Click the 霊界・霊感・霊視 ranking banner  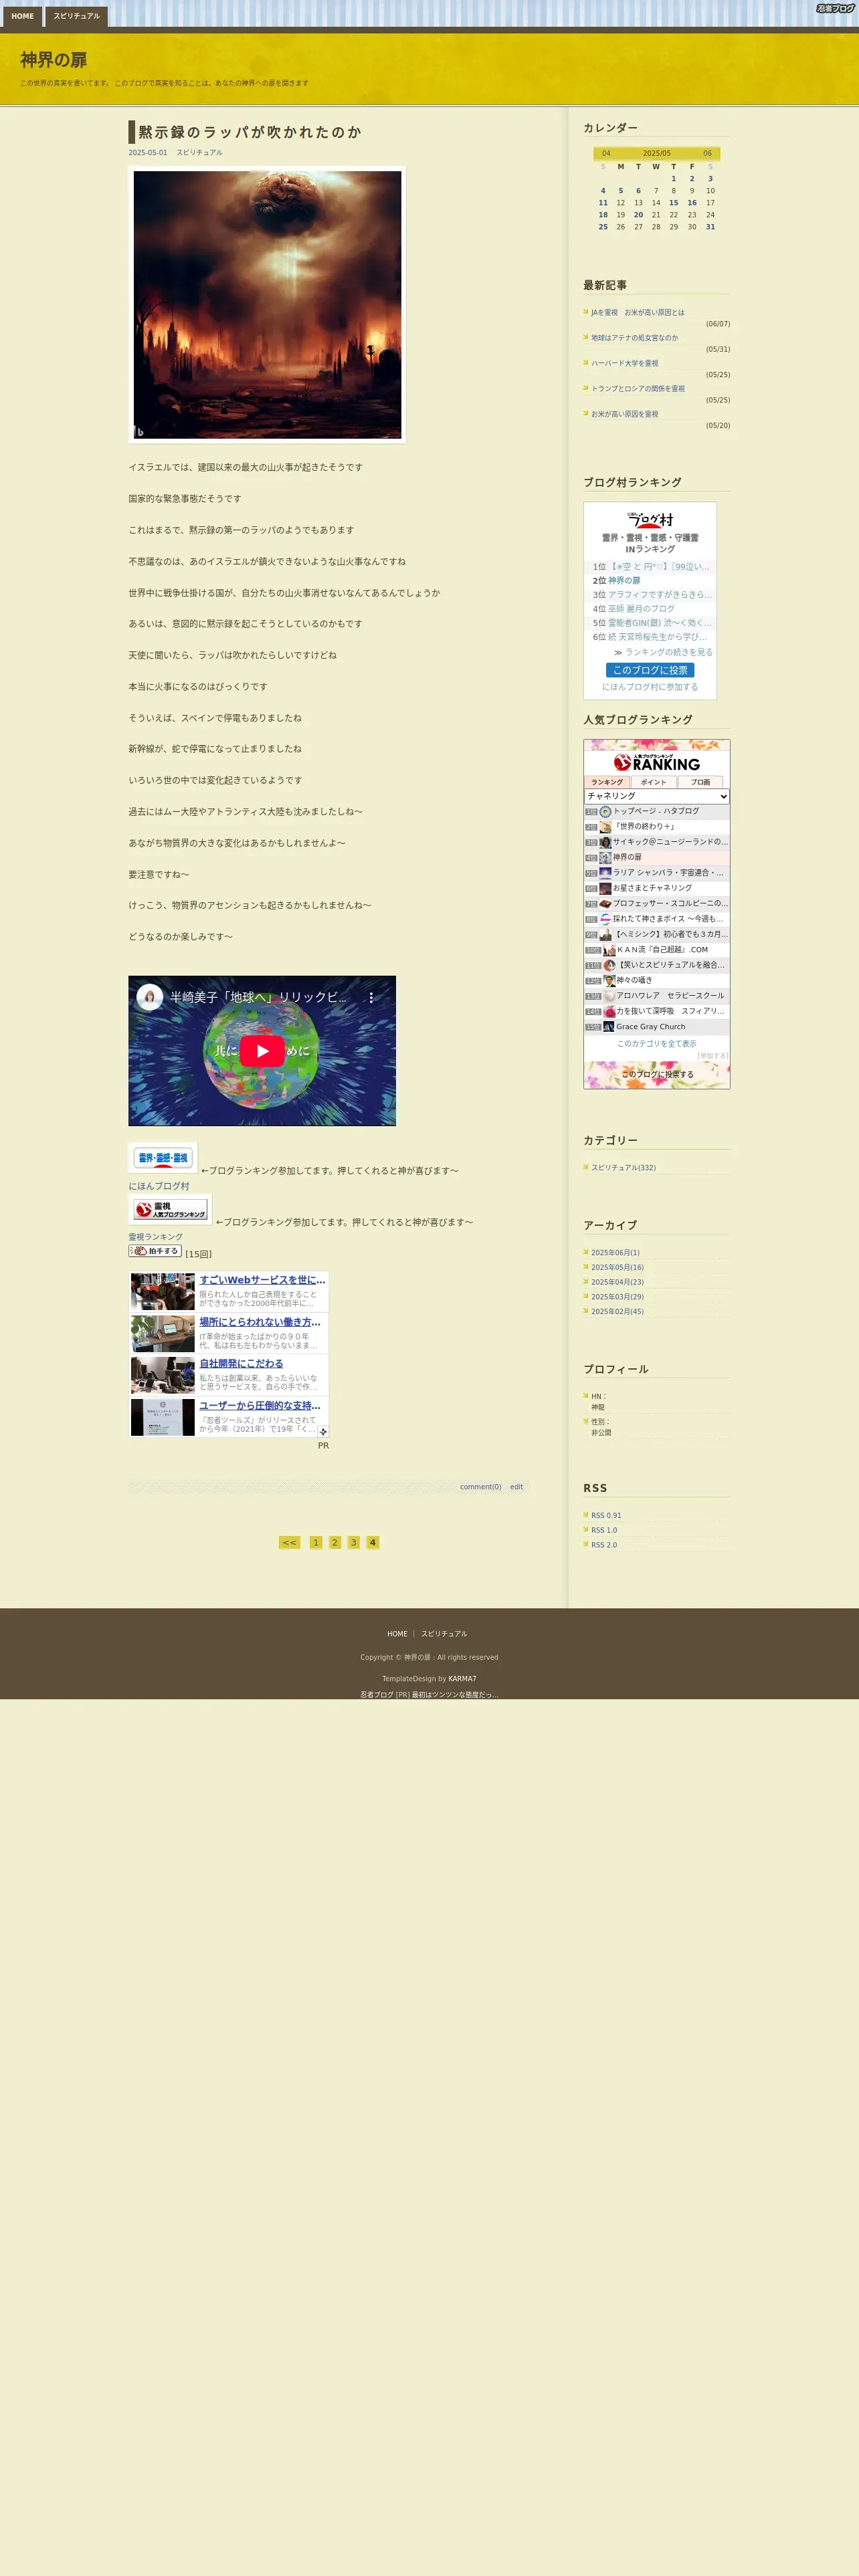[162, 1158]
